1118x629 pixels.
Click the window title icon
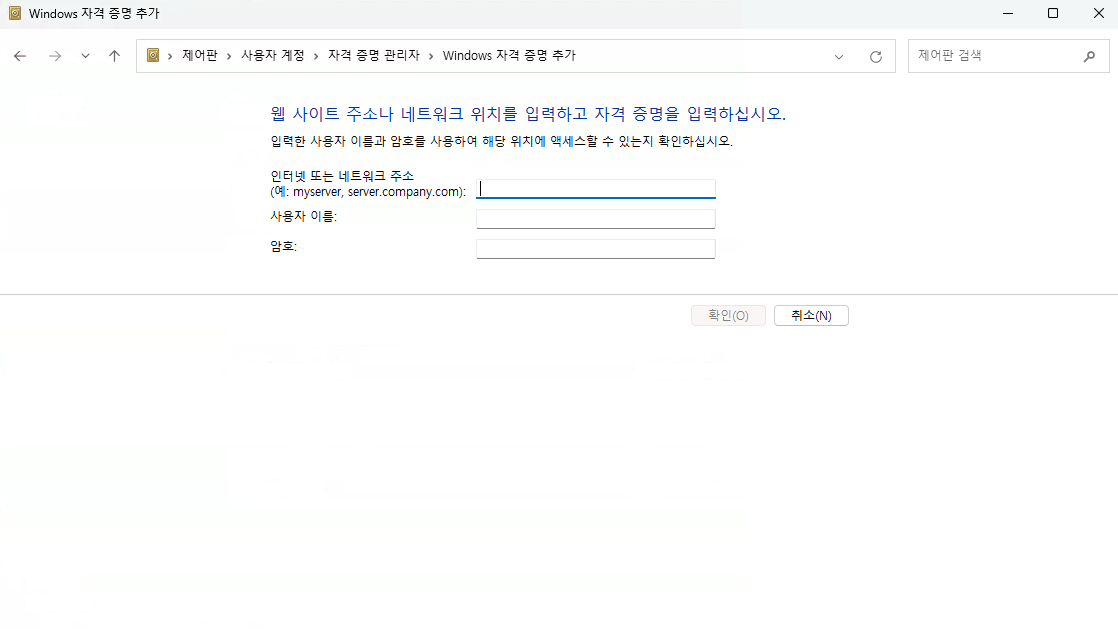click(x=14, y=14)
